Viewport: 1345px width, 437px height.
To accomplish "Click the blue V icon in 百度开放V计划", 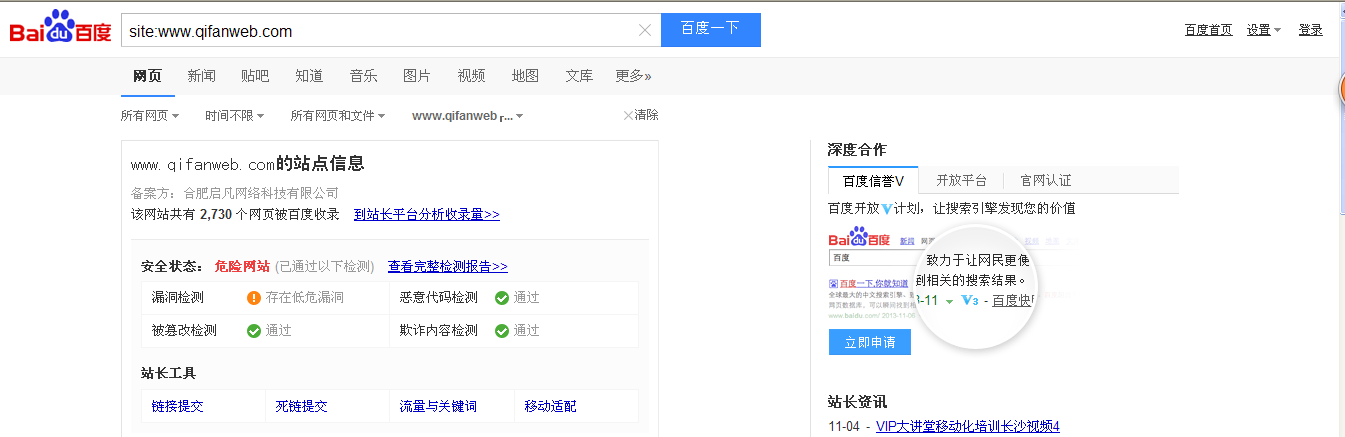I will (x=886, y=209).
